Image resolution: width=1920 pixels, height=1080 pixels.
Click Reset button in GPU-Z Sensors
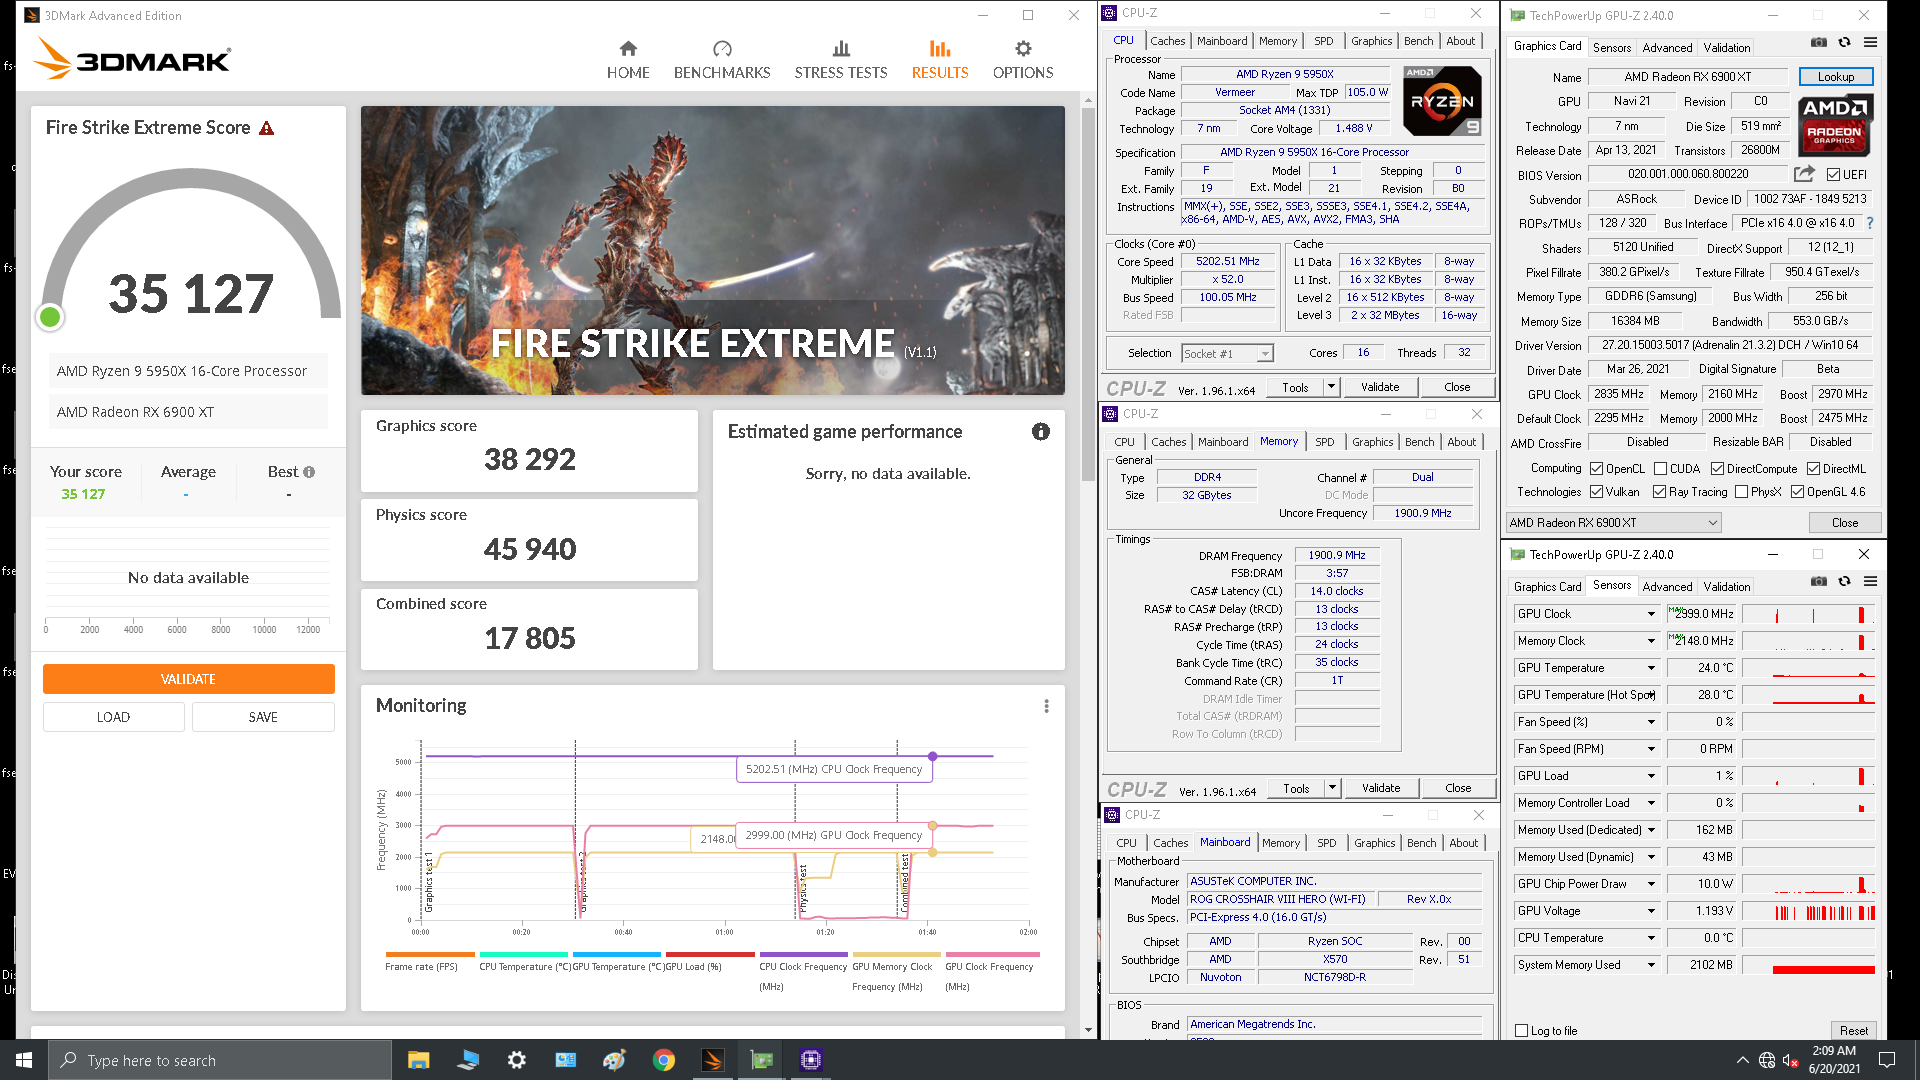[1853, 1031]
